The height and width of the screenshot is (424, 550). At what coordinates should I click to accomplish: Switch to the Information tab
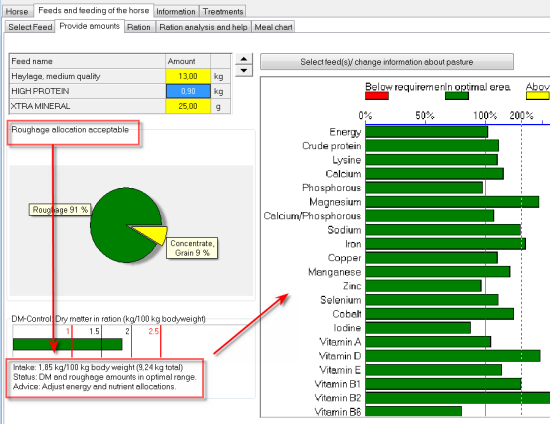coord(176,11)
